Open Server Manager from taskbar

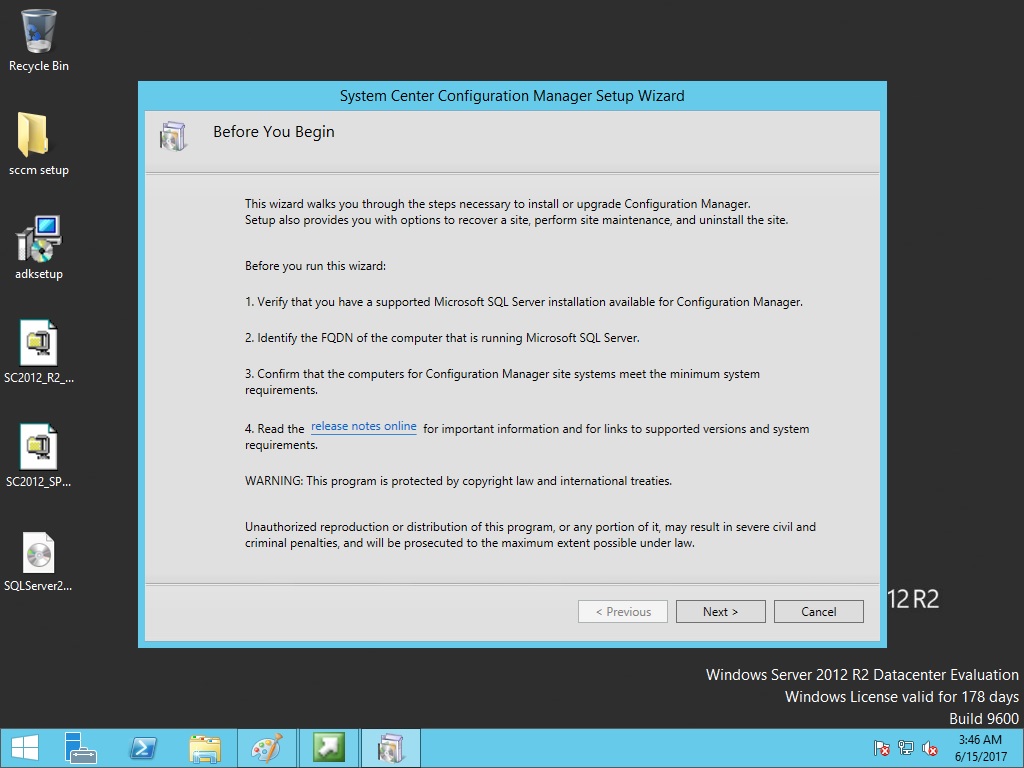click(80, 748)
